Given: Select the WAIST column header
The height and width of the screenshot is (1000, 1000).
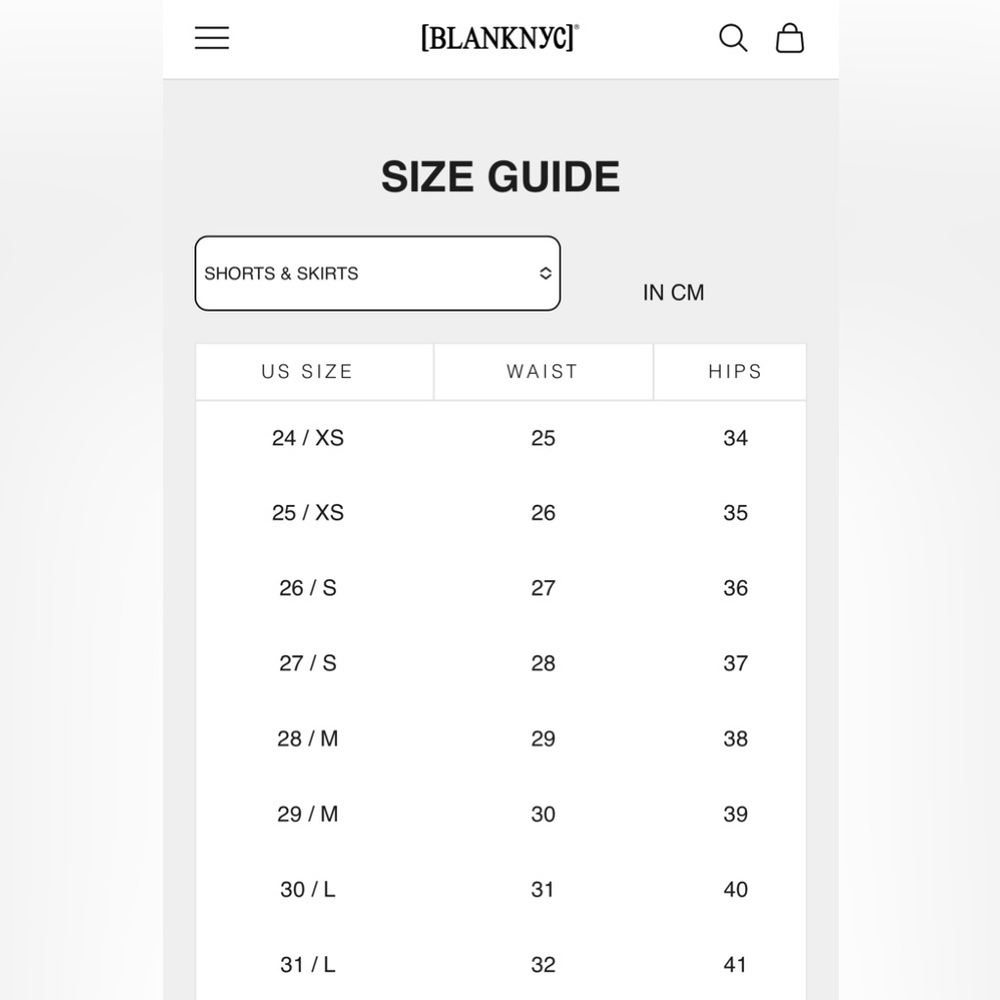Looking at the screenshot, I should pyautogui.click(x=543, y=372).
